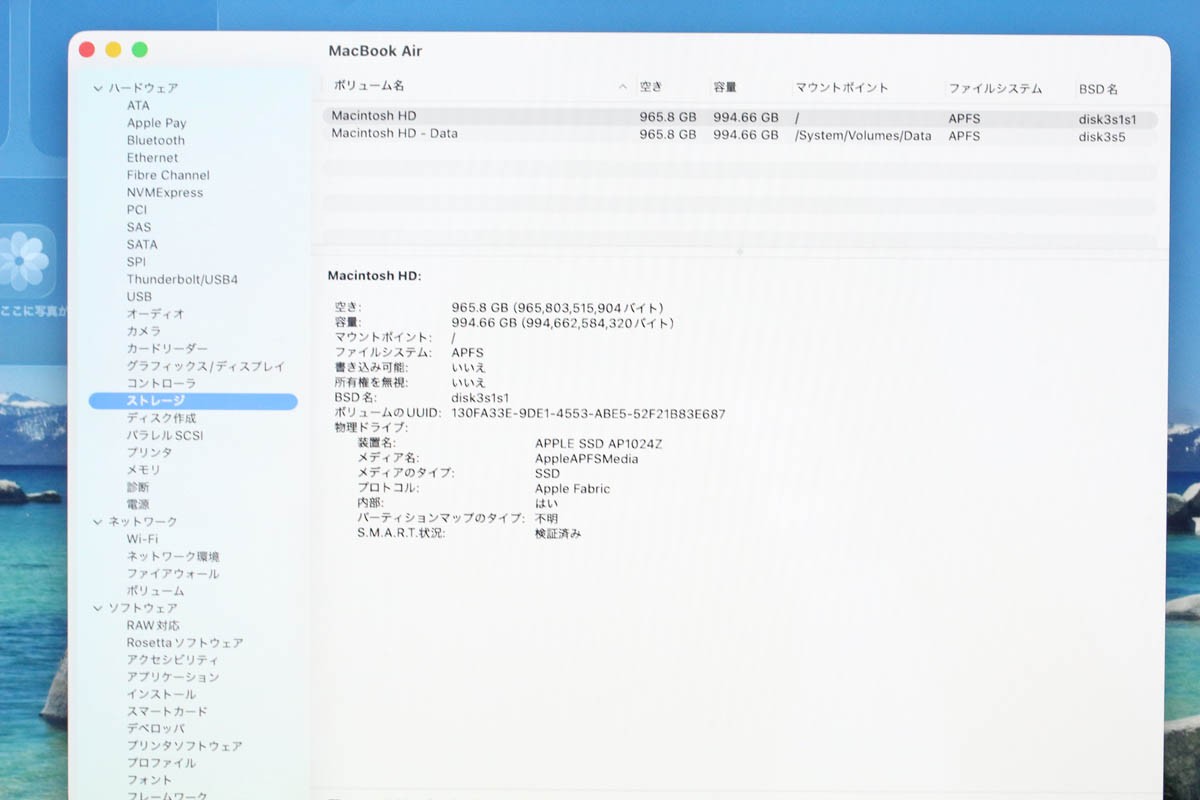Click the AppleAPFSMedia media name value

click(586, 459)
